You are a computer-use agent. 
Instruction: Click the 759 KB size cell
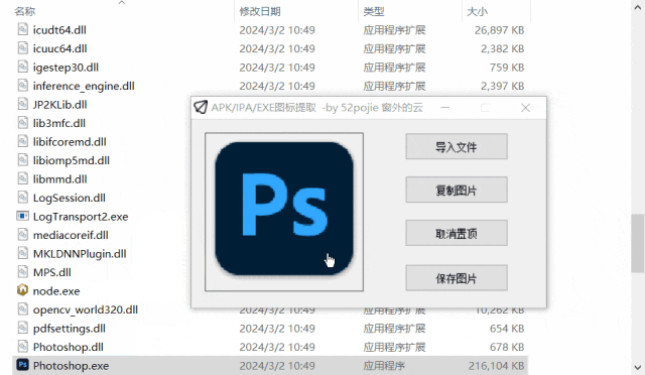coord(507,67)
